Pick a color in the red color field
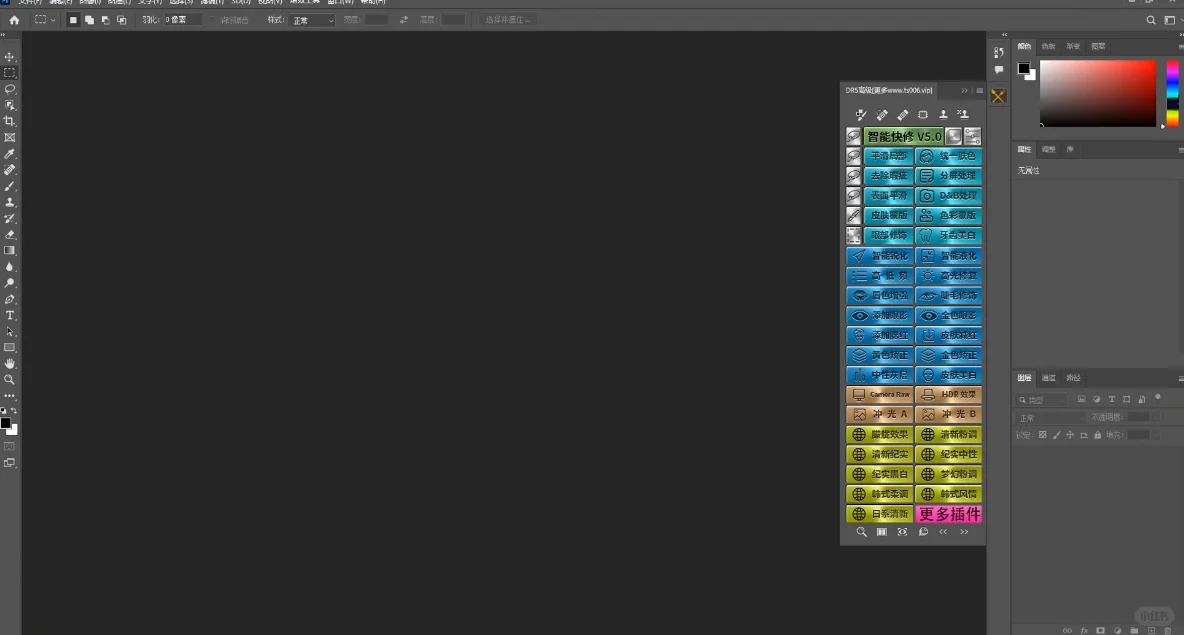This screenshot has height=635, width=1184. [x=1098, y=94]
